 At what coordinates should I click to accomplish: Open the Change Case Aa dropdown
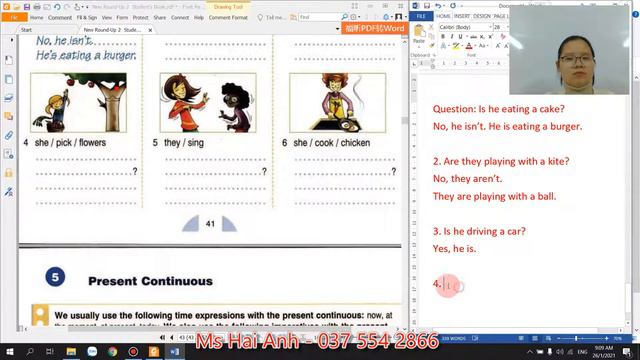pyautogui.click(x=483, y=46)
